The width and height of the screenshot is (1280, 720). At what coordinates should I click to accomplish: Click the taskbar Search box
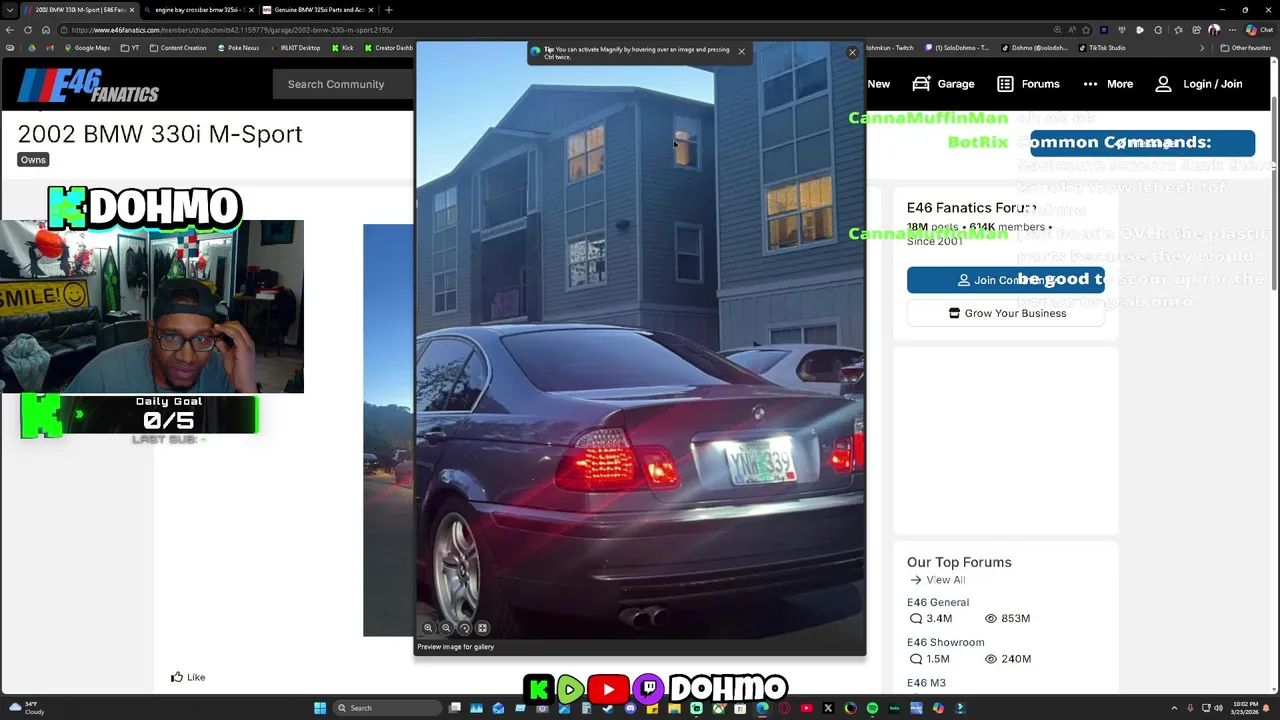[x=387, y=708]
